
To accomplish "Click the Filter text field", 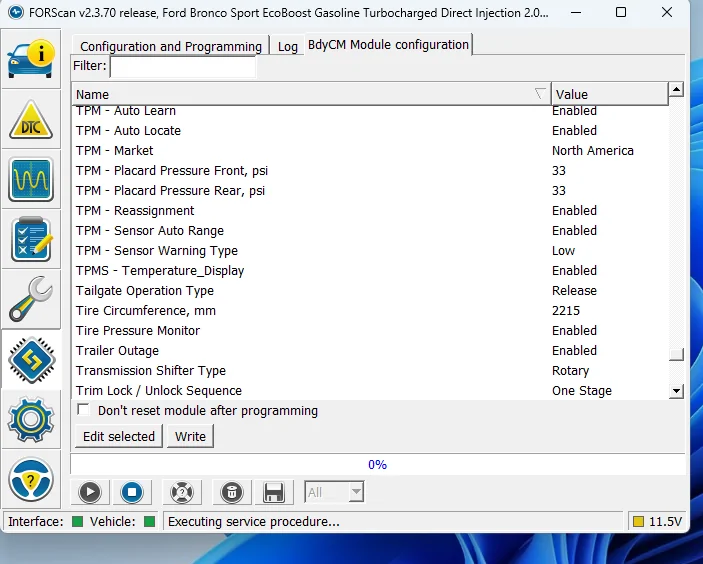I will (x=183, y=67).
